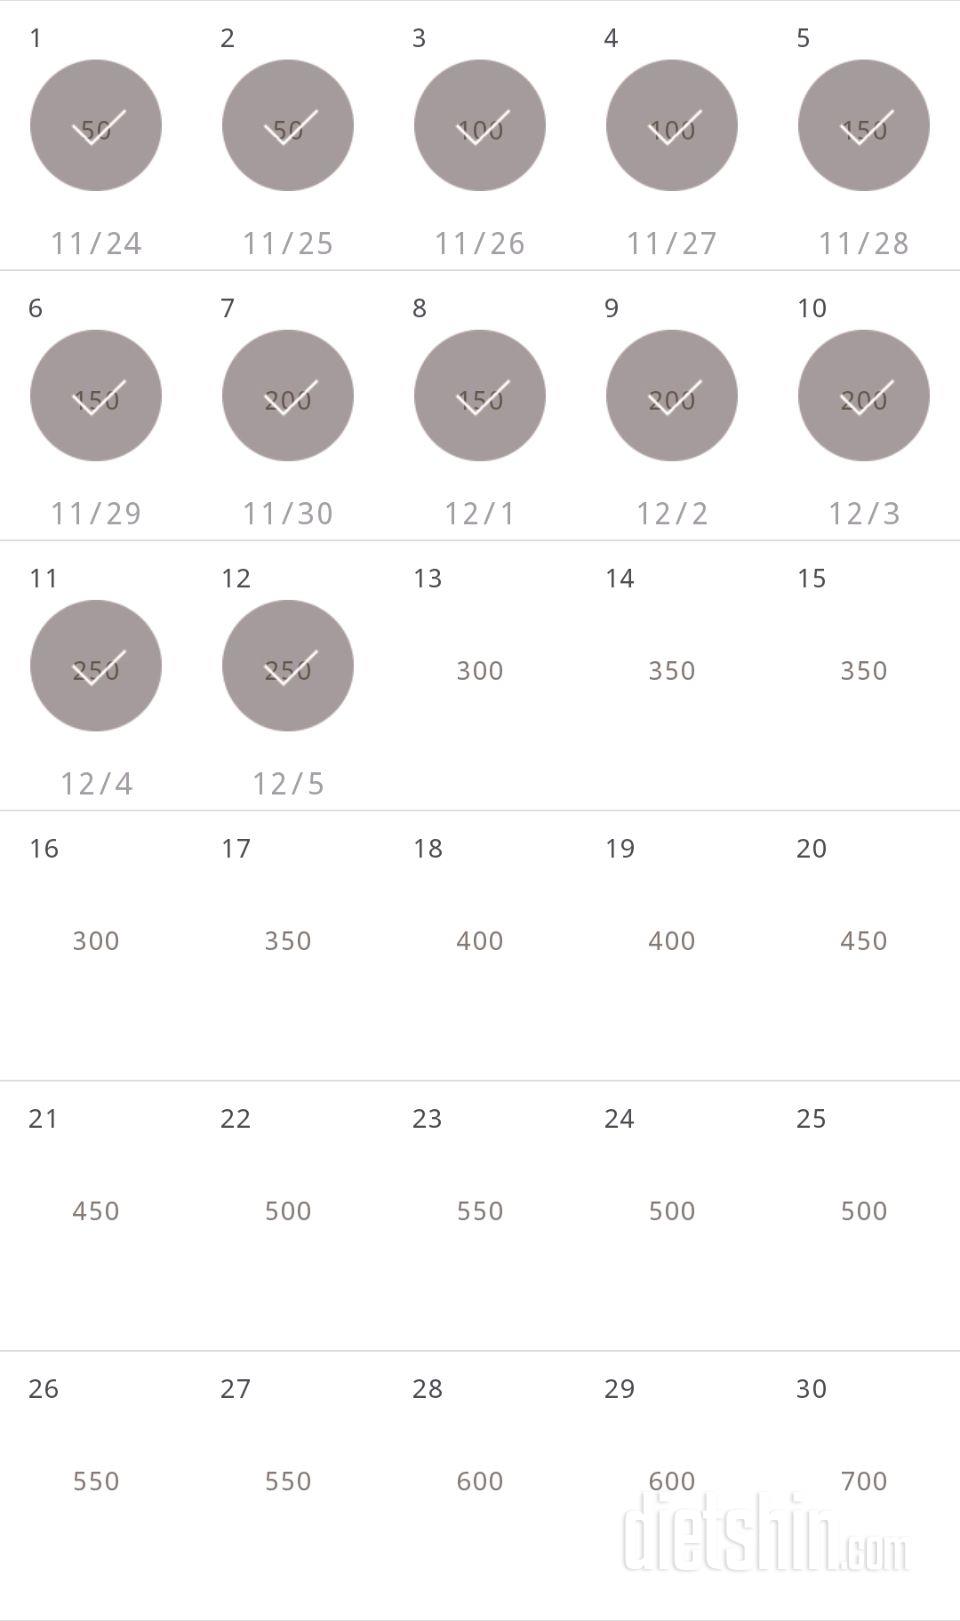Tap the completed day 1 checkmark circle
The width and height of the screenshot is (960, 1621).
click(x=96, y=126)
